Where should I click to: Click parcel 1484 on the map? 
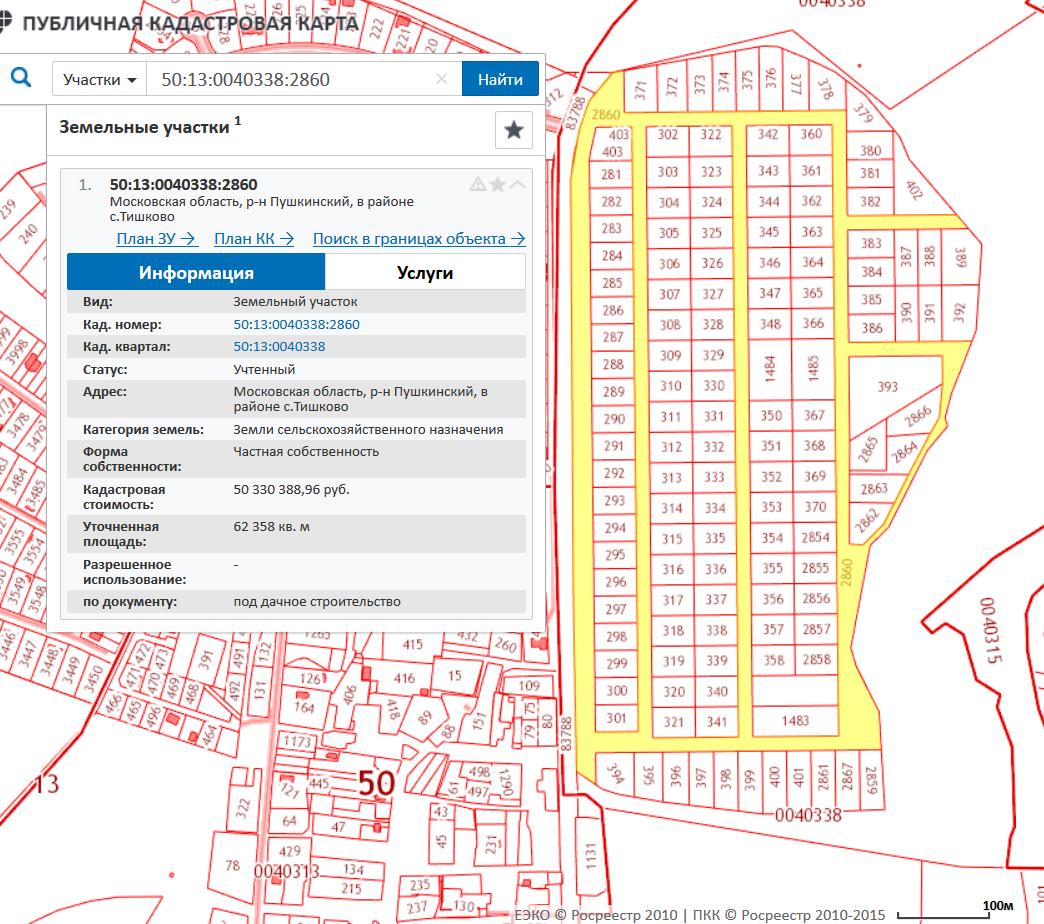769,368
